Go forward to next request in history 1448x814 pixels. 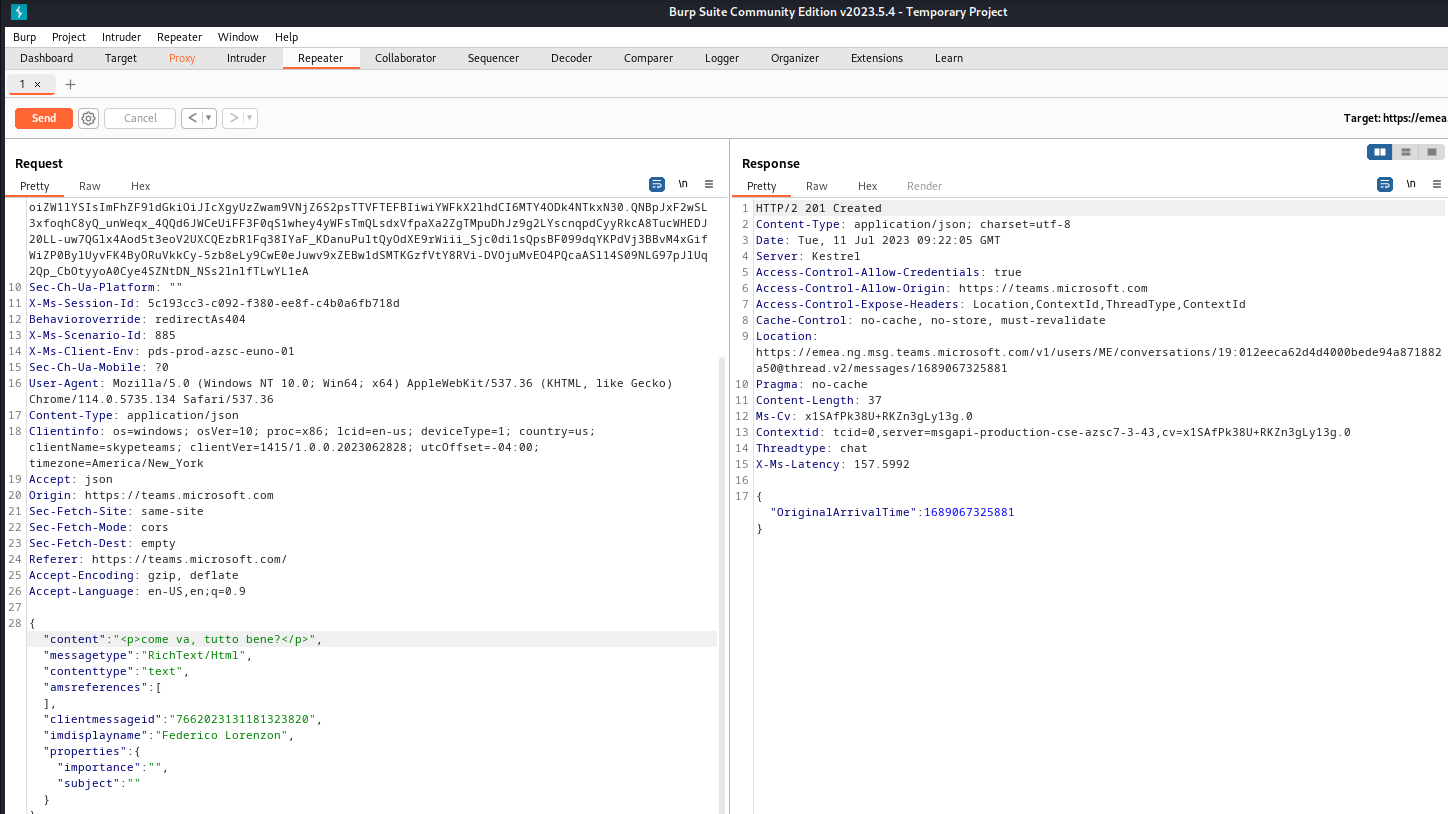233,118
